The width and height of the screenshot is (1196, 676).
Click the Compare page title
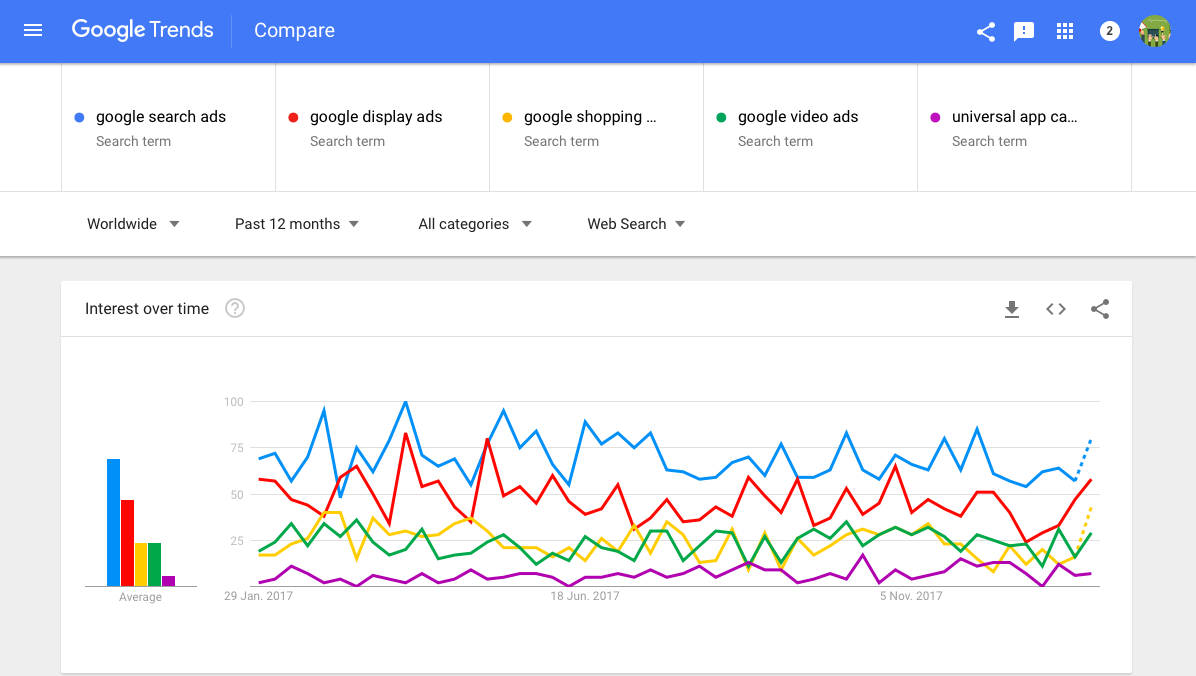click(x=294, y=31)
